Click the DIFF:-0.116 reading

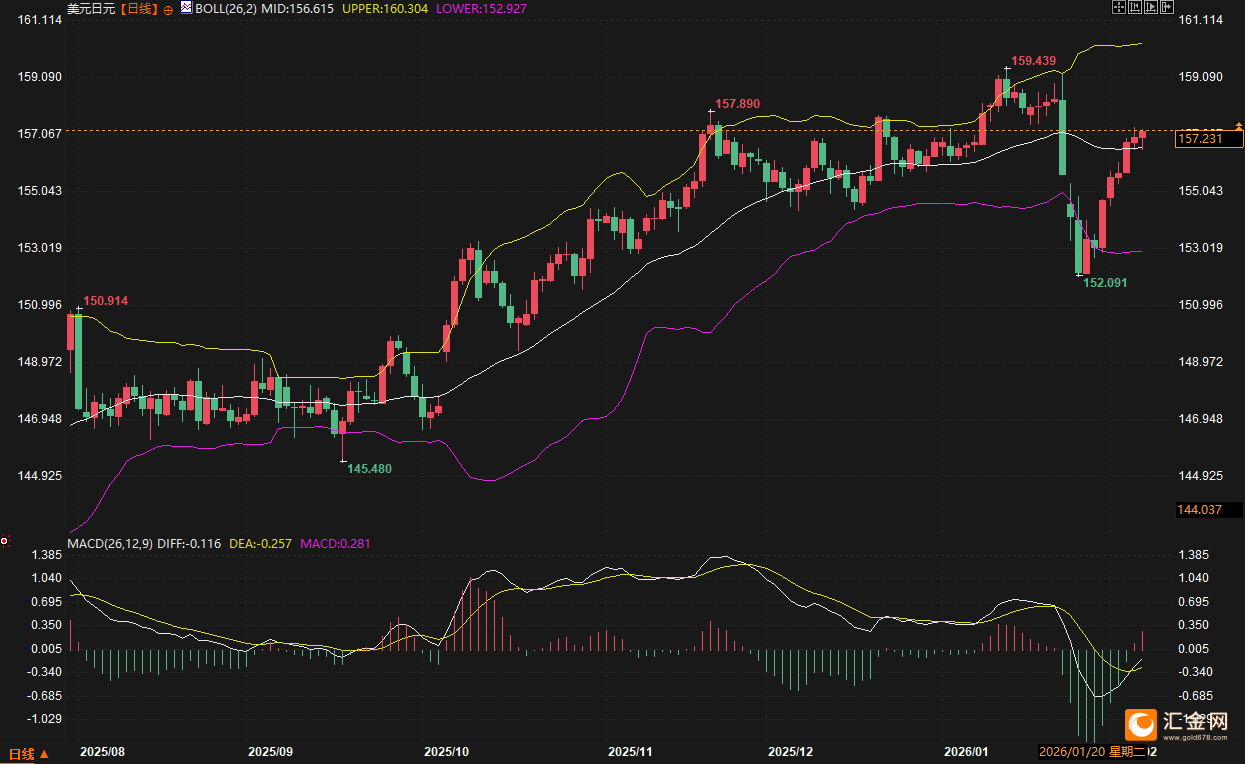tap(190, 544)
